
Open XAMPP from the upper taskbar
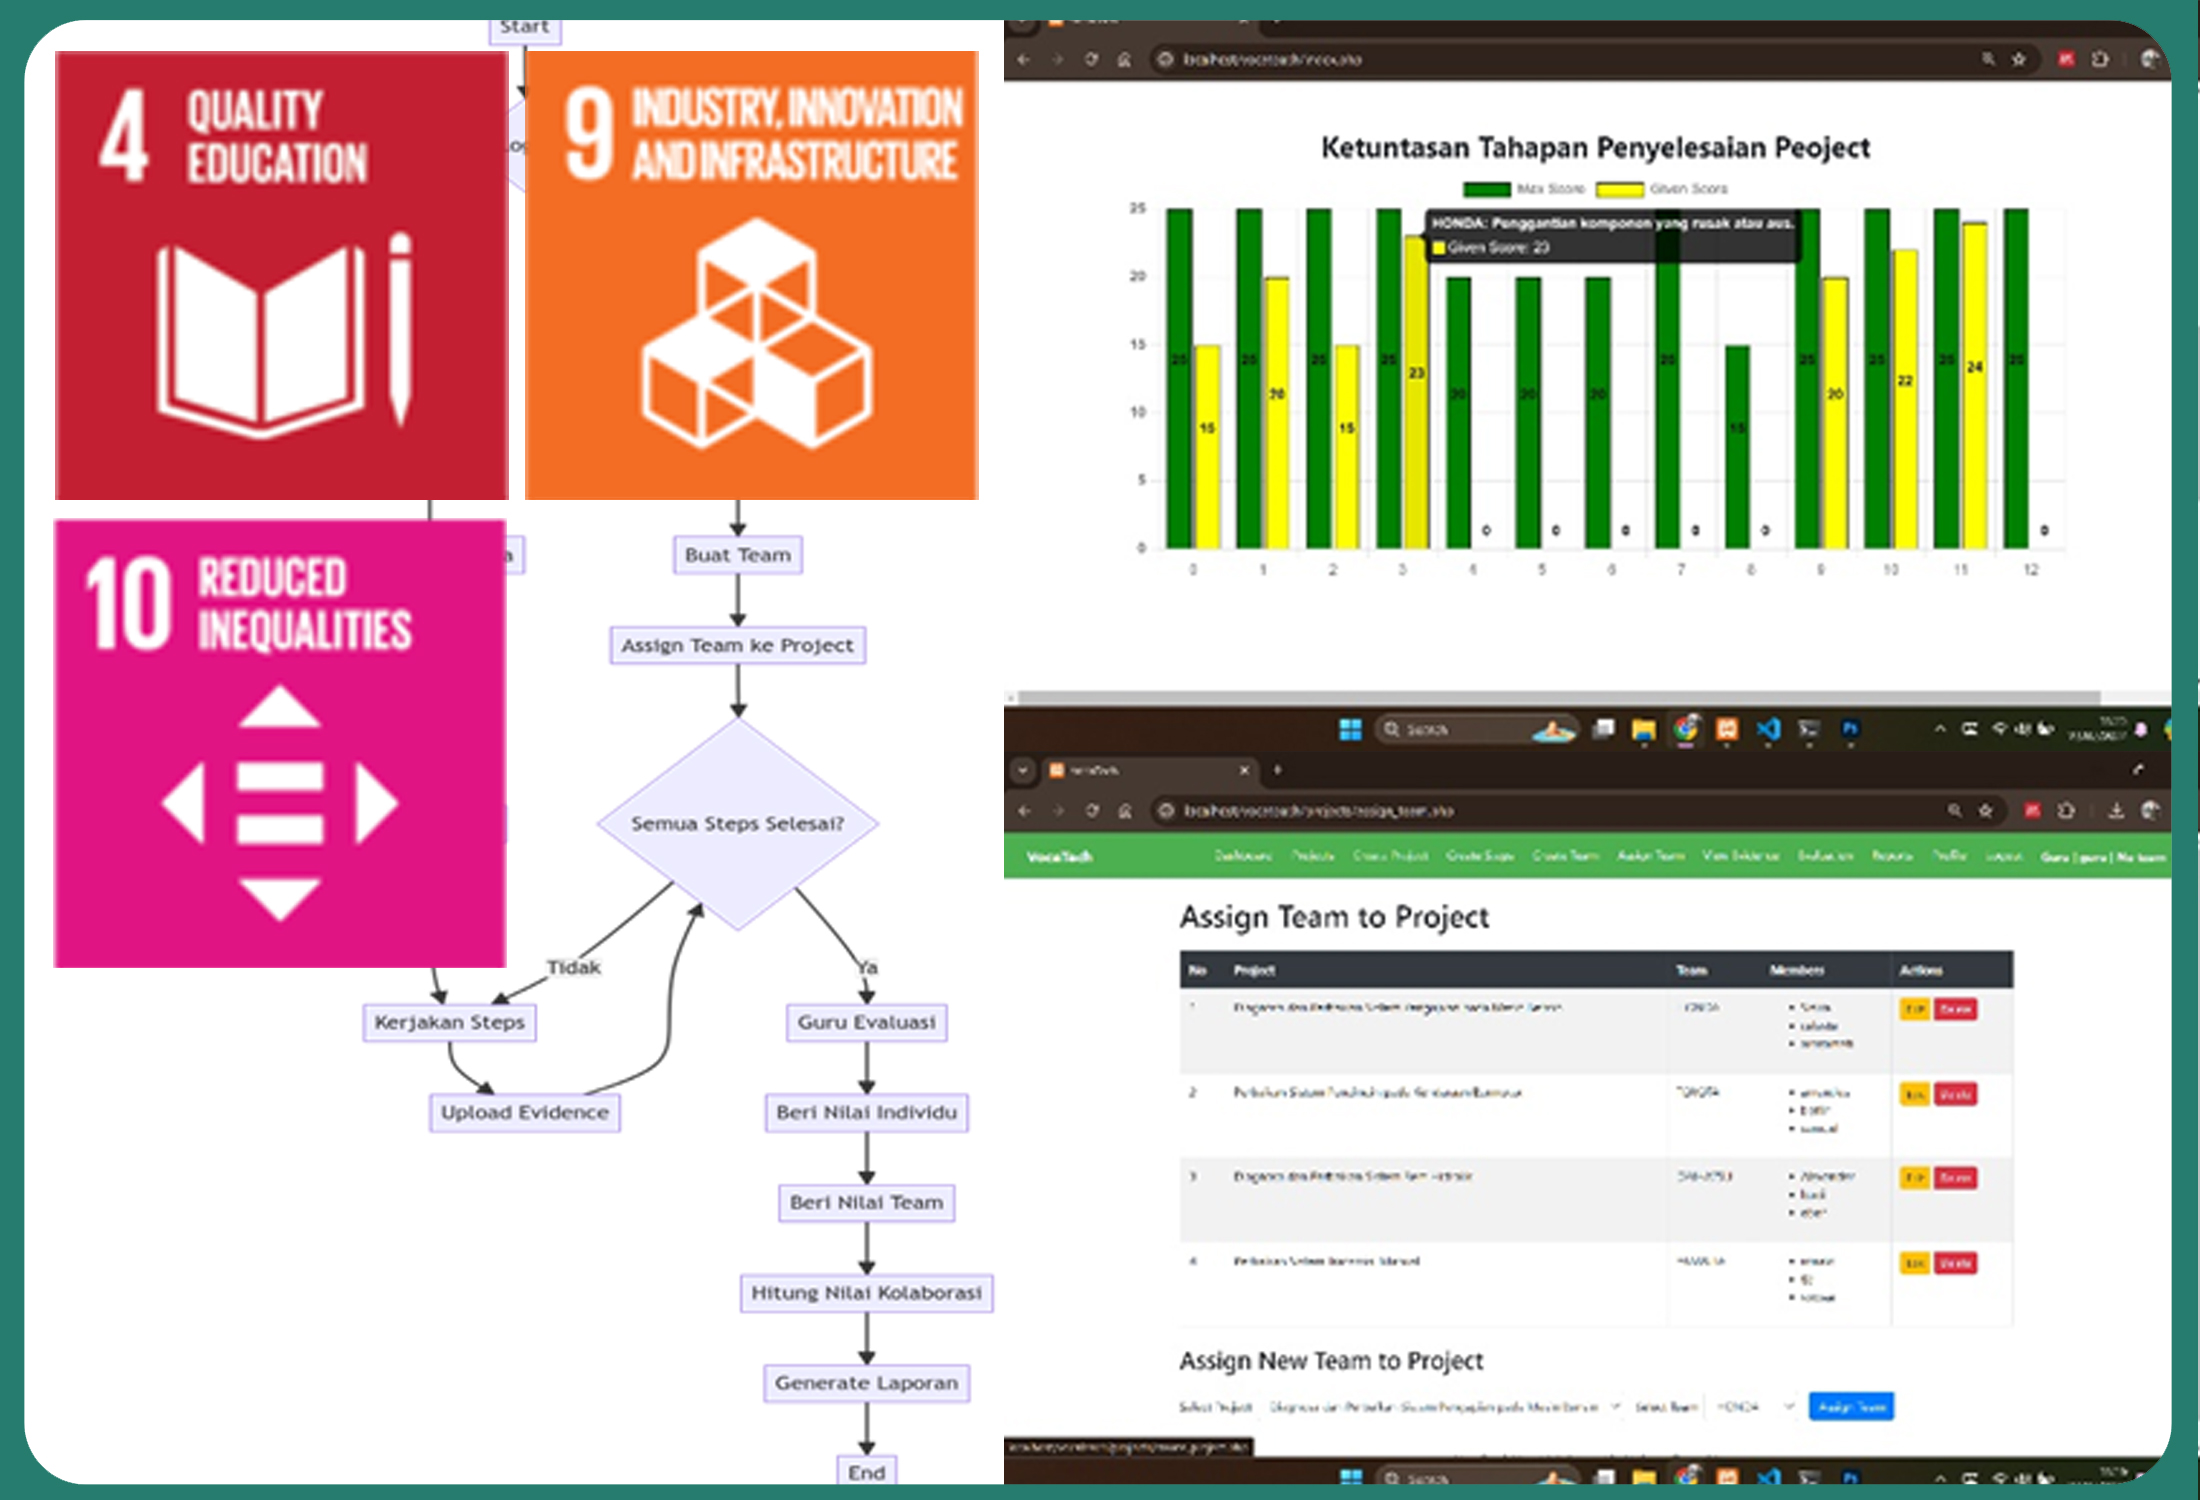[x=1727, y=729]
